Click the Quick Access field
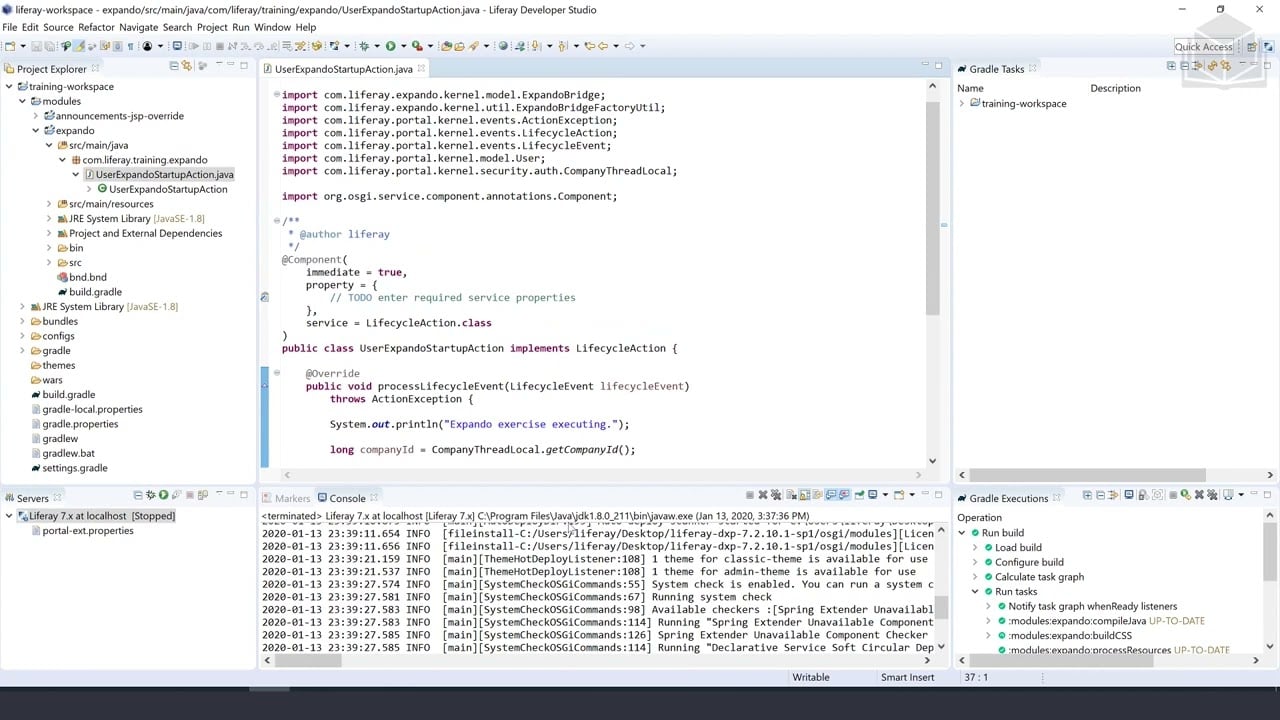Screen dimensions: 1280x720 (1203, 46)
